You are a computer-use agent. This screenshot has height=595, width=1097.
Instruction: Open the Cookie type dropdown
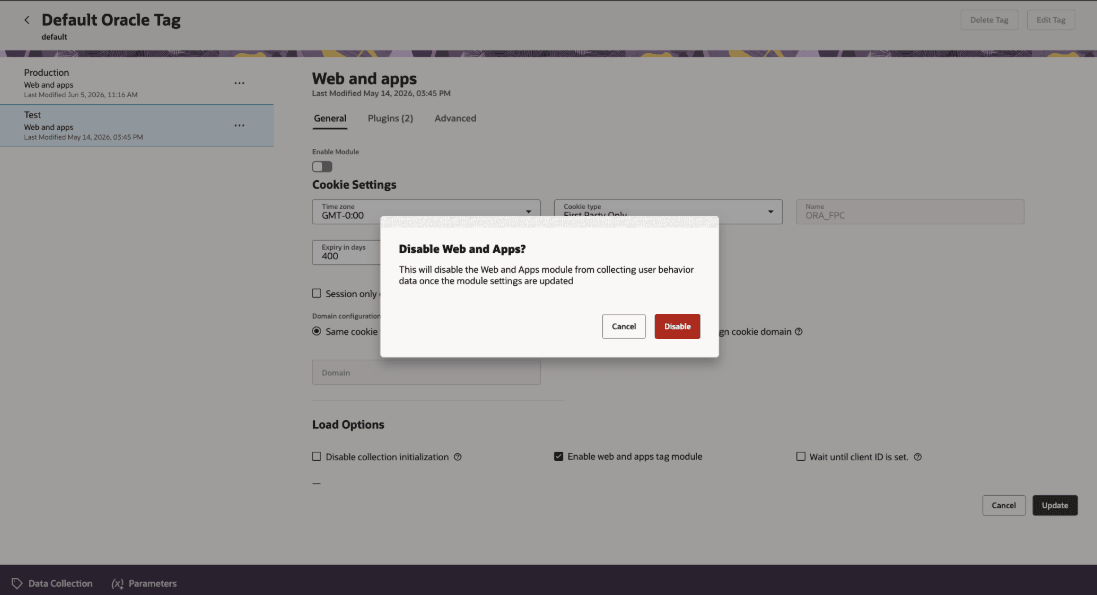click(668, 211)
